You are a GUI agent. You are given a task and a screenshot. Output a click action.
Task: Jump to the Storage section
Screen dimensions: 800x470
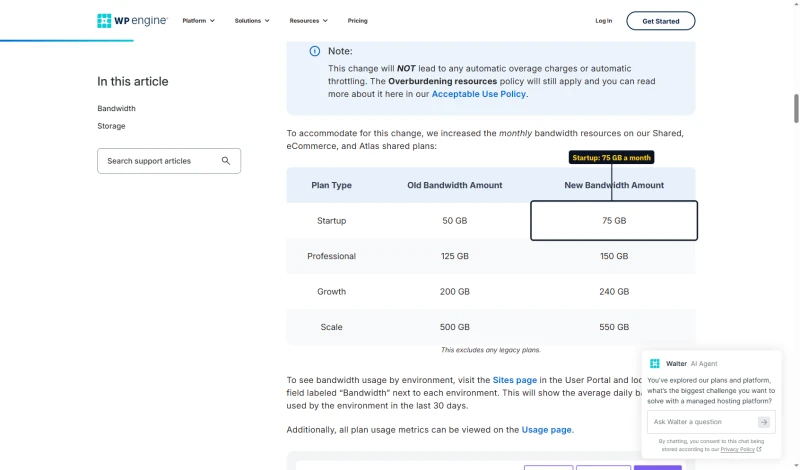tap(111, 126)
